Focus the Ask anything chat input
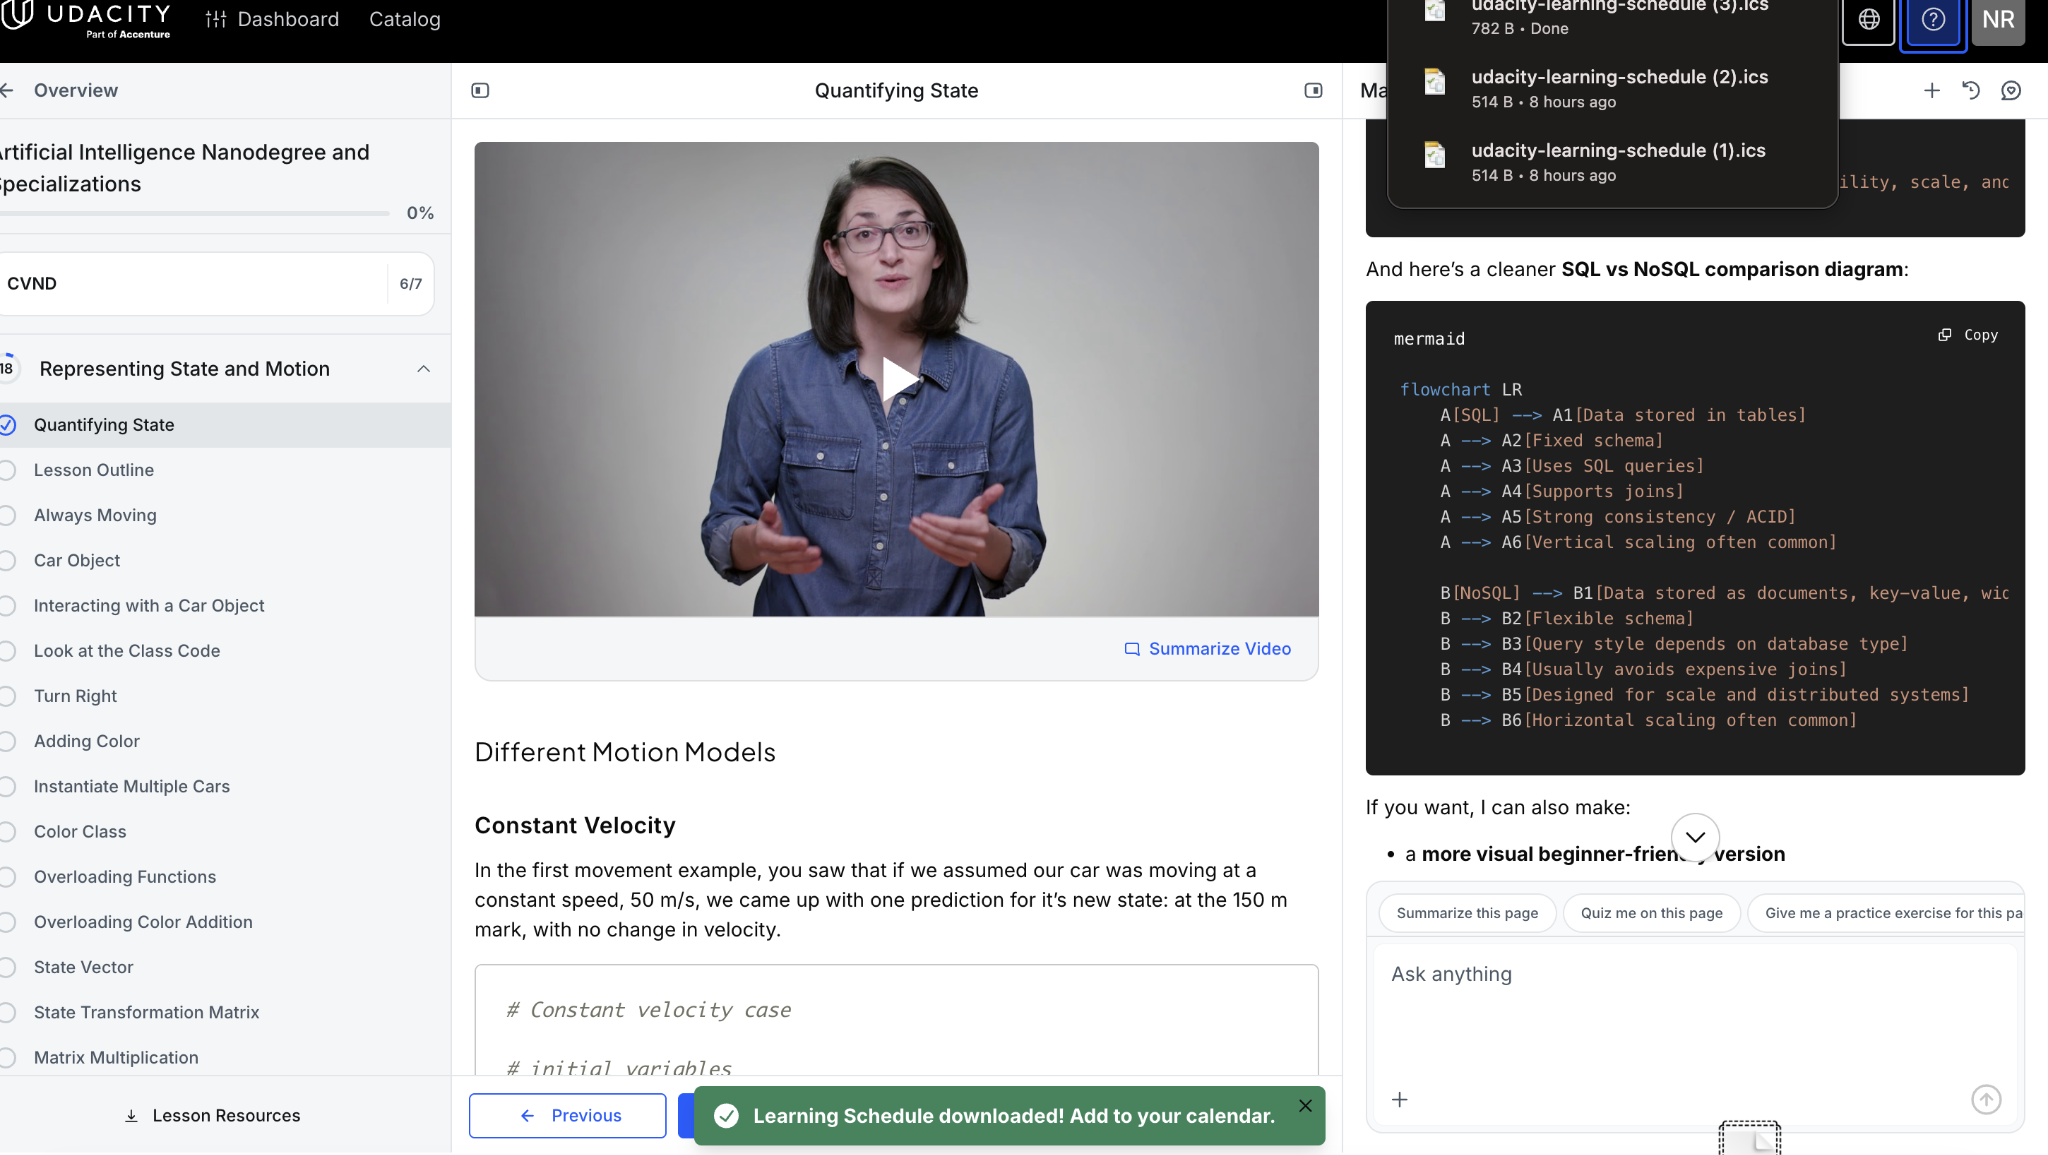Screen dimensions: 2048x1155 (x=1695, y=1010)
